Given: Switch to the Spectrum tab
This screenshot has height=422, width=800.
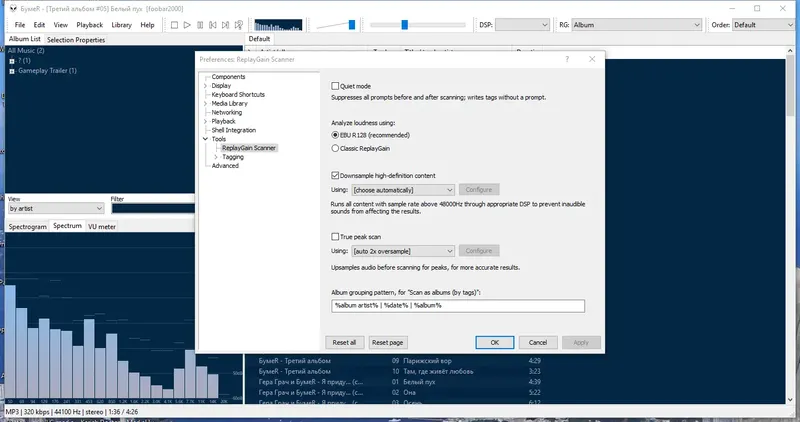Looking at the screenshot, I should [x=67, y=226].
